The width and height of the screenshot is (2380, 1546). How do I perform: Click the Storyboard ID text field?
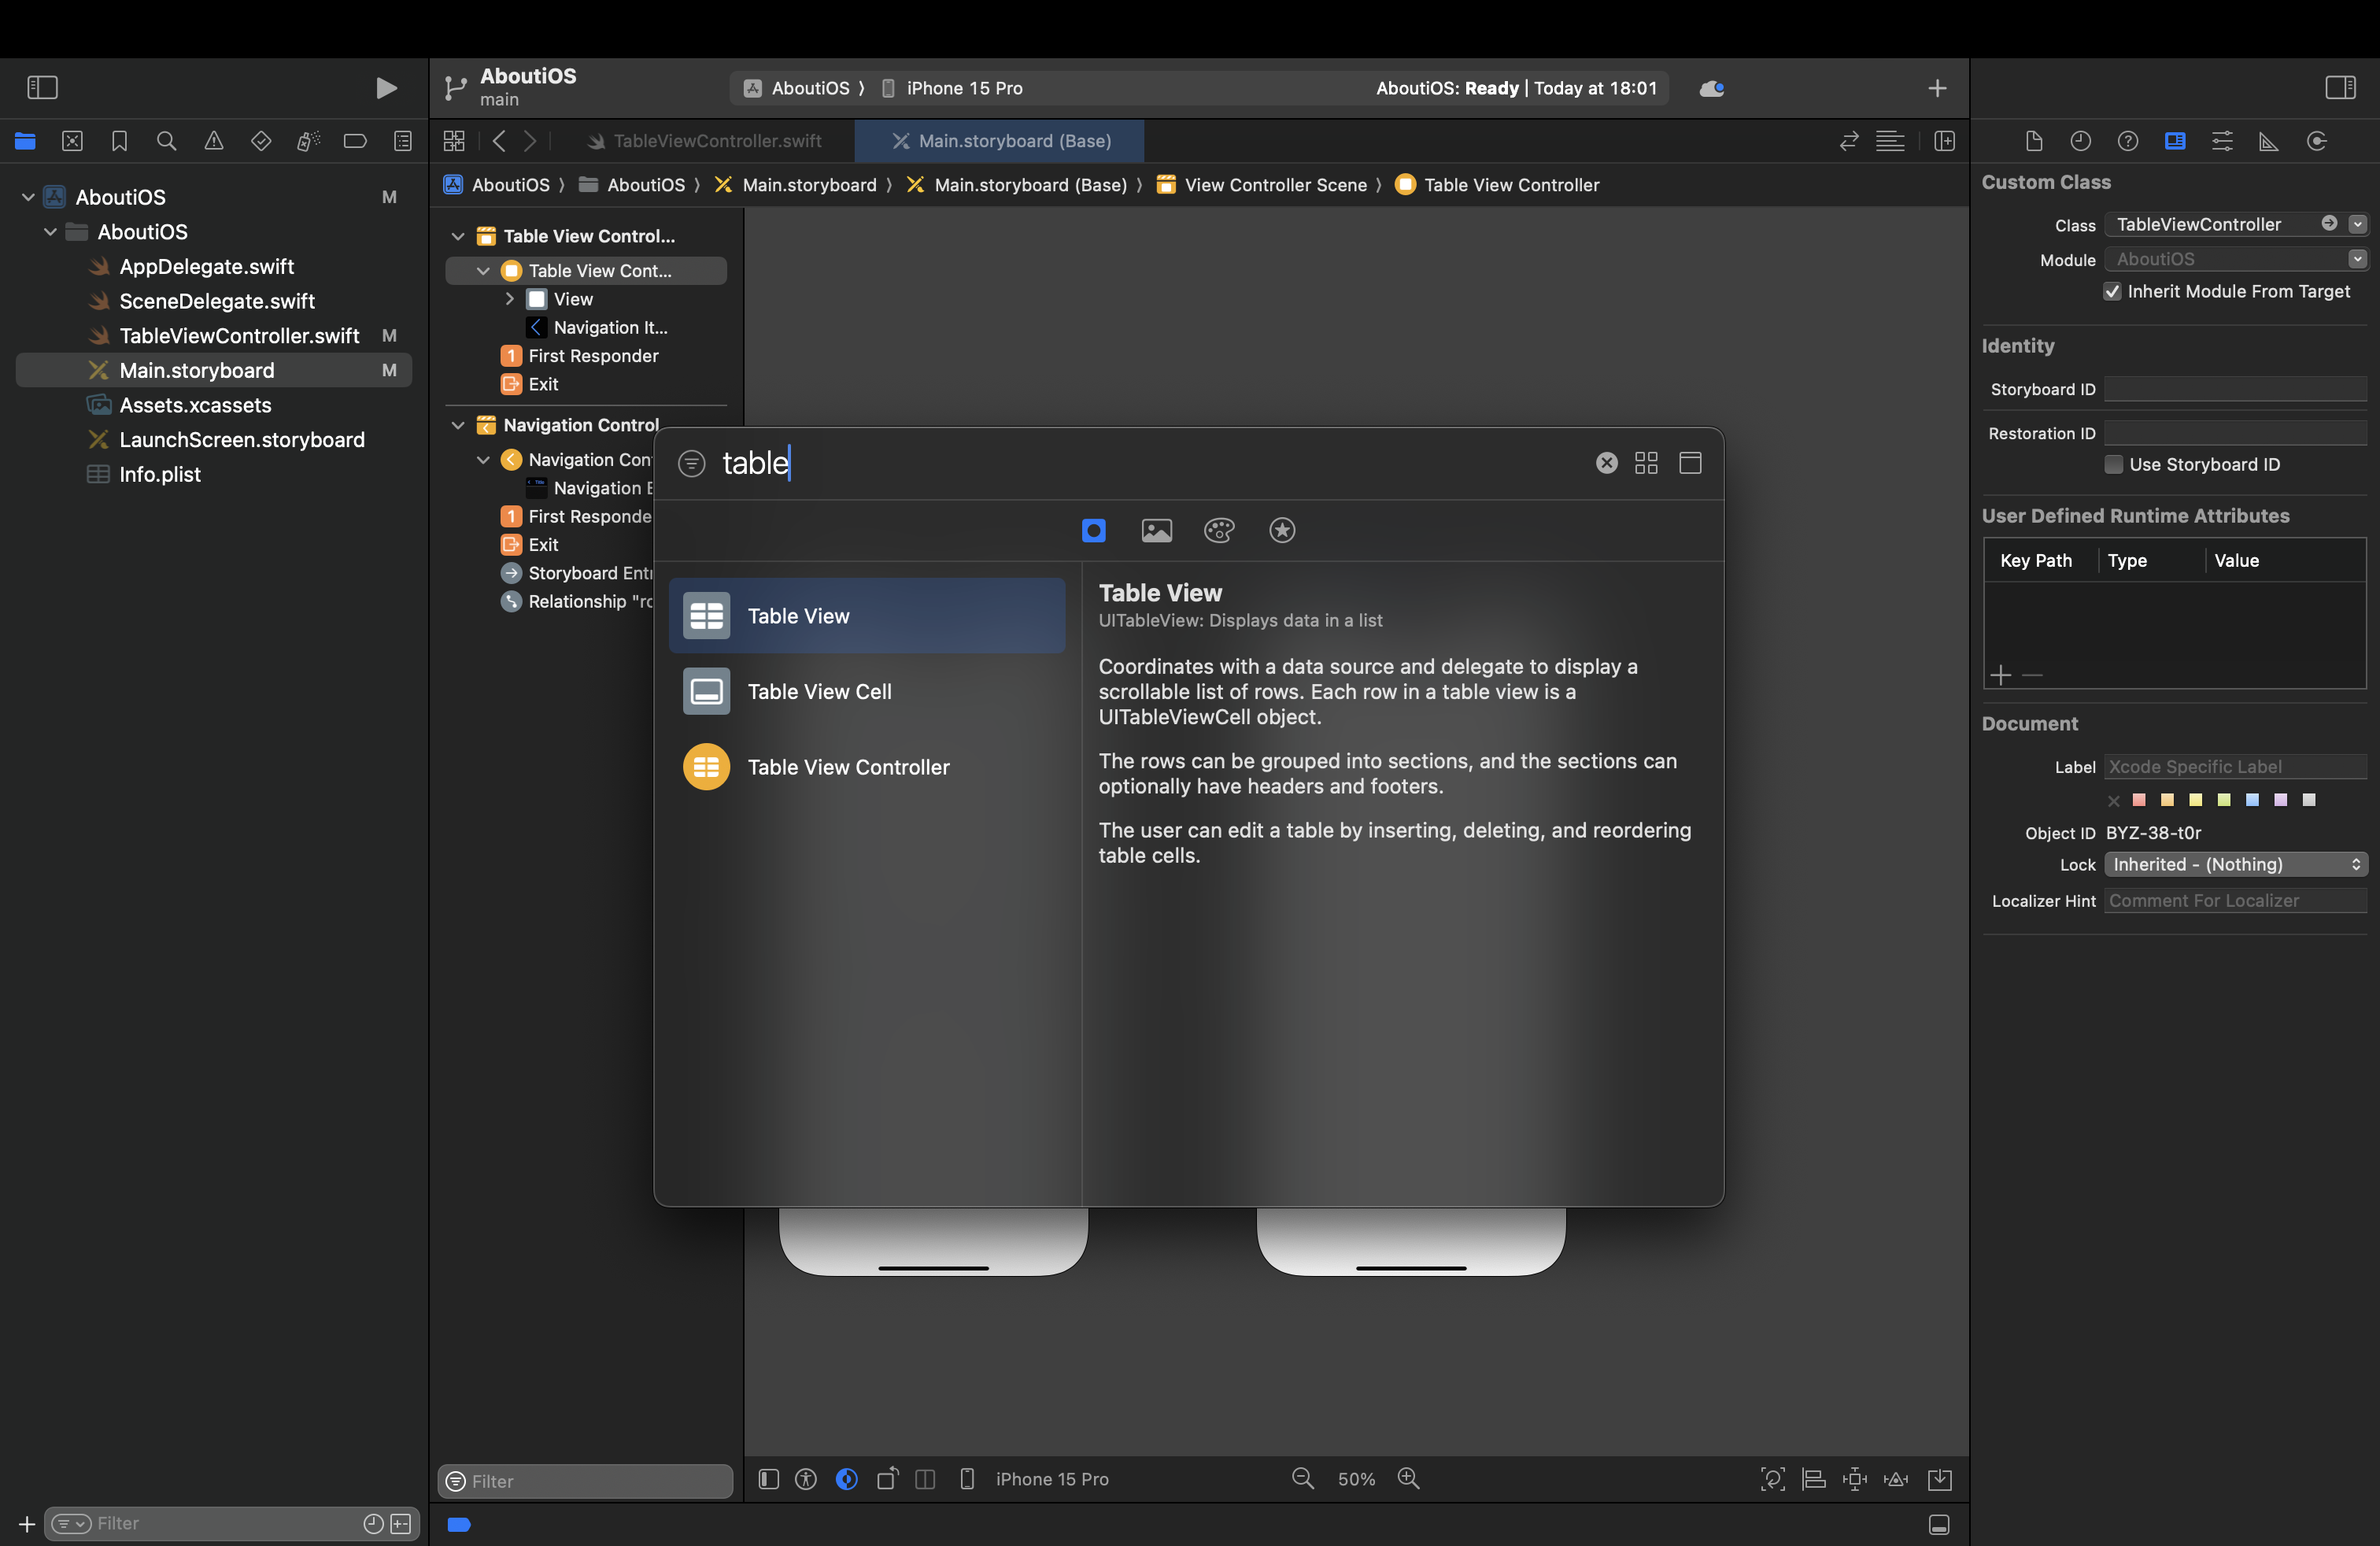2234,389
